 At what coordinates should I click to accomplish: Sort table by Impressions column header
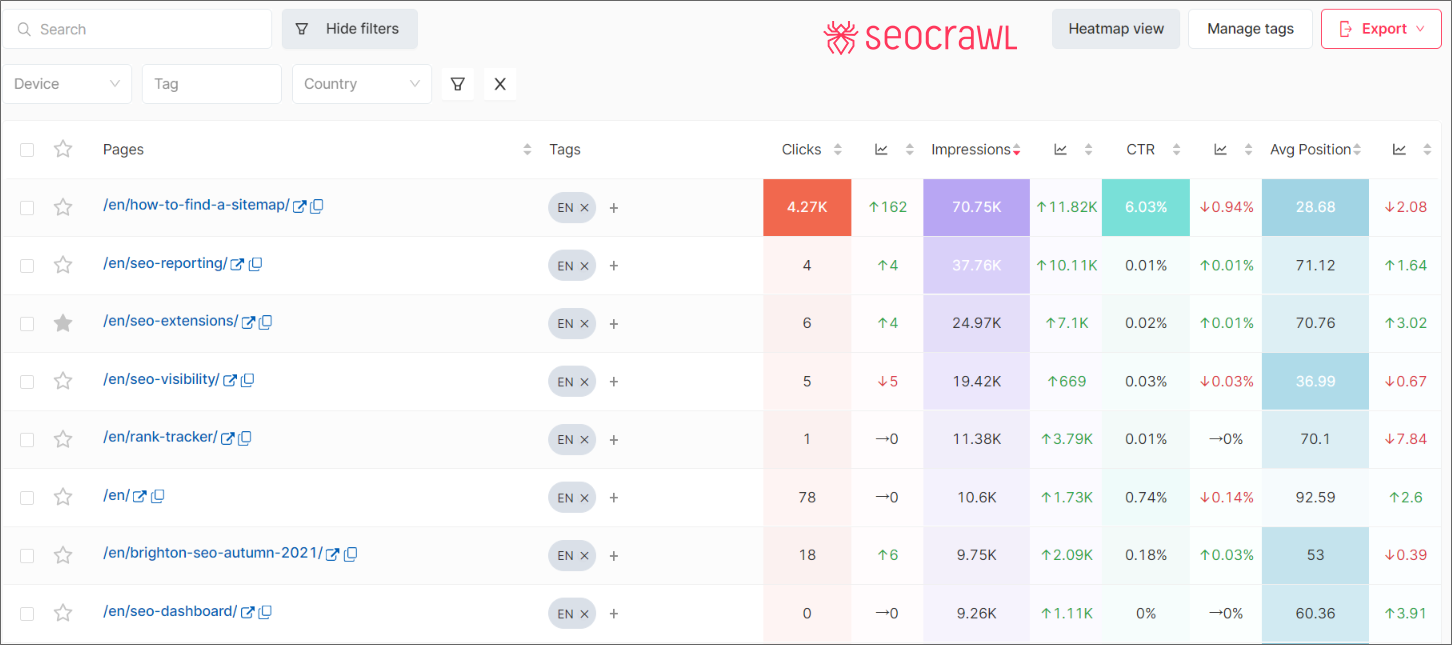(x=971, y=150)
